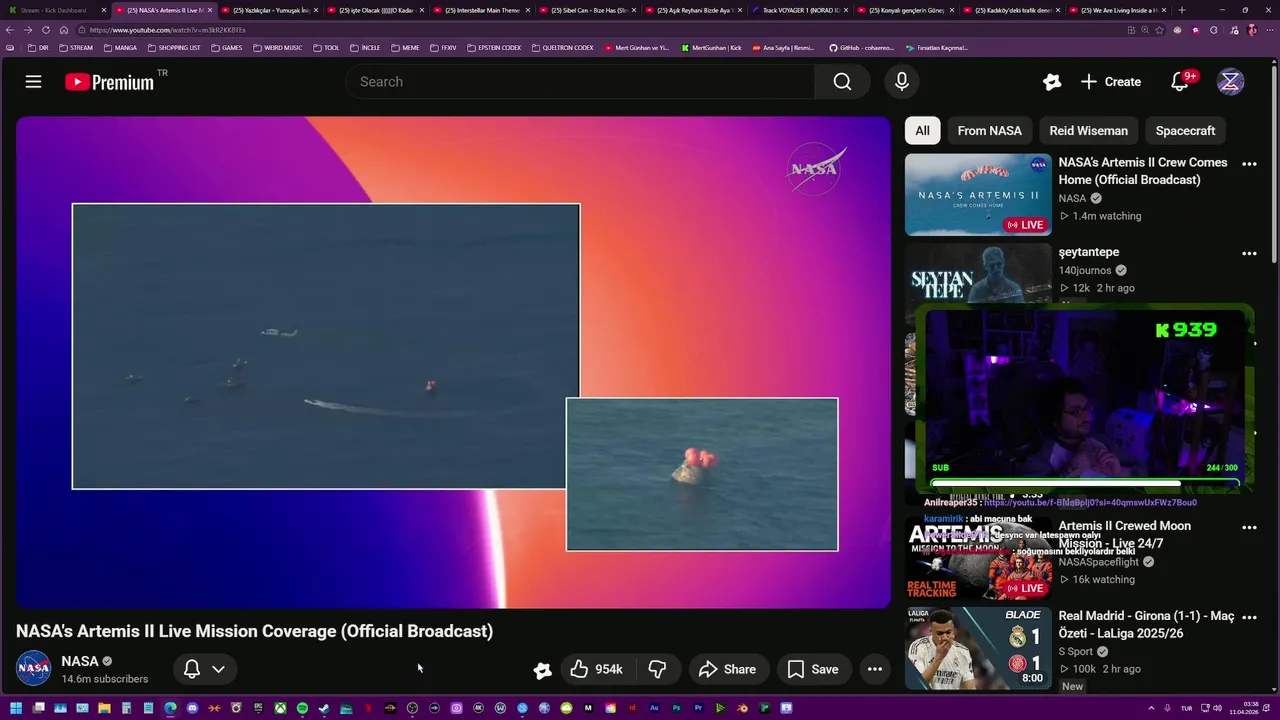Open the YouTube guide hamburger menu
Viewport: 1280px width, 720px height.
33,82
